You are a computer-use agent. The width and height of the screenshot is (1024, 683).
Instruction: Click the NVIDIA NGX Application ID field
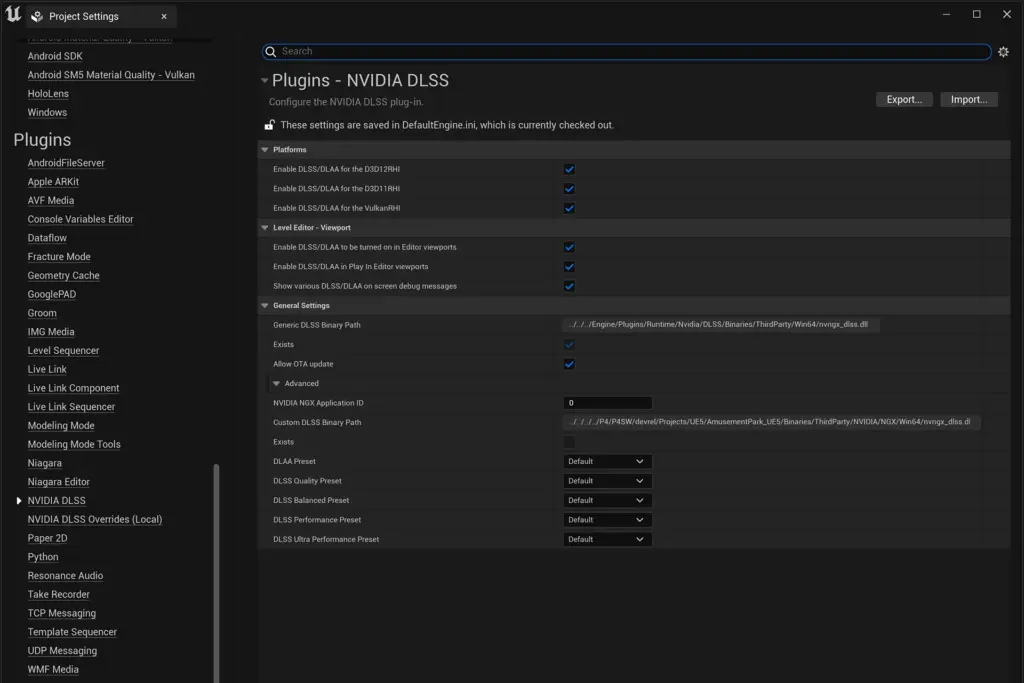pyautogui.click(x=607, y=403)
